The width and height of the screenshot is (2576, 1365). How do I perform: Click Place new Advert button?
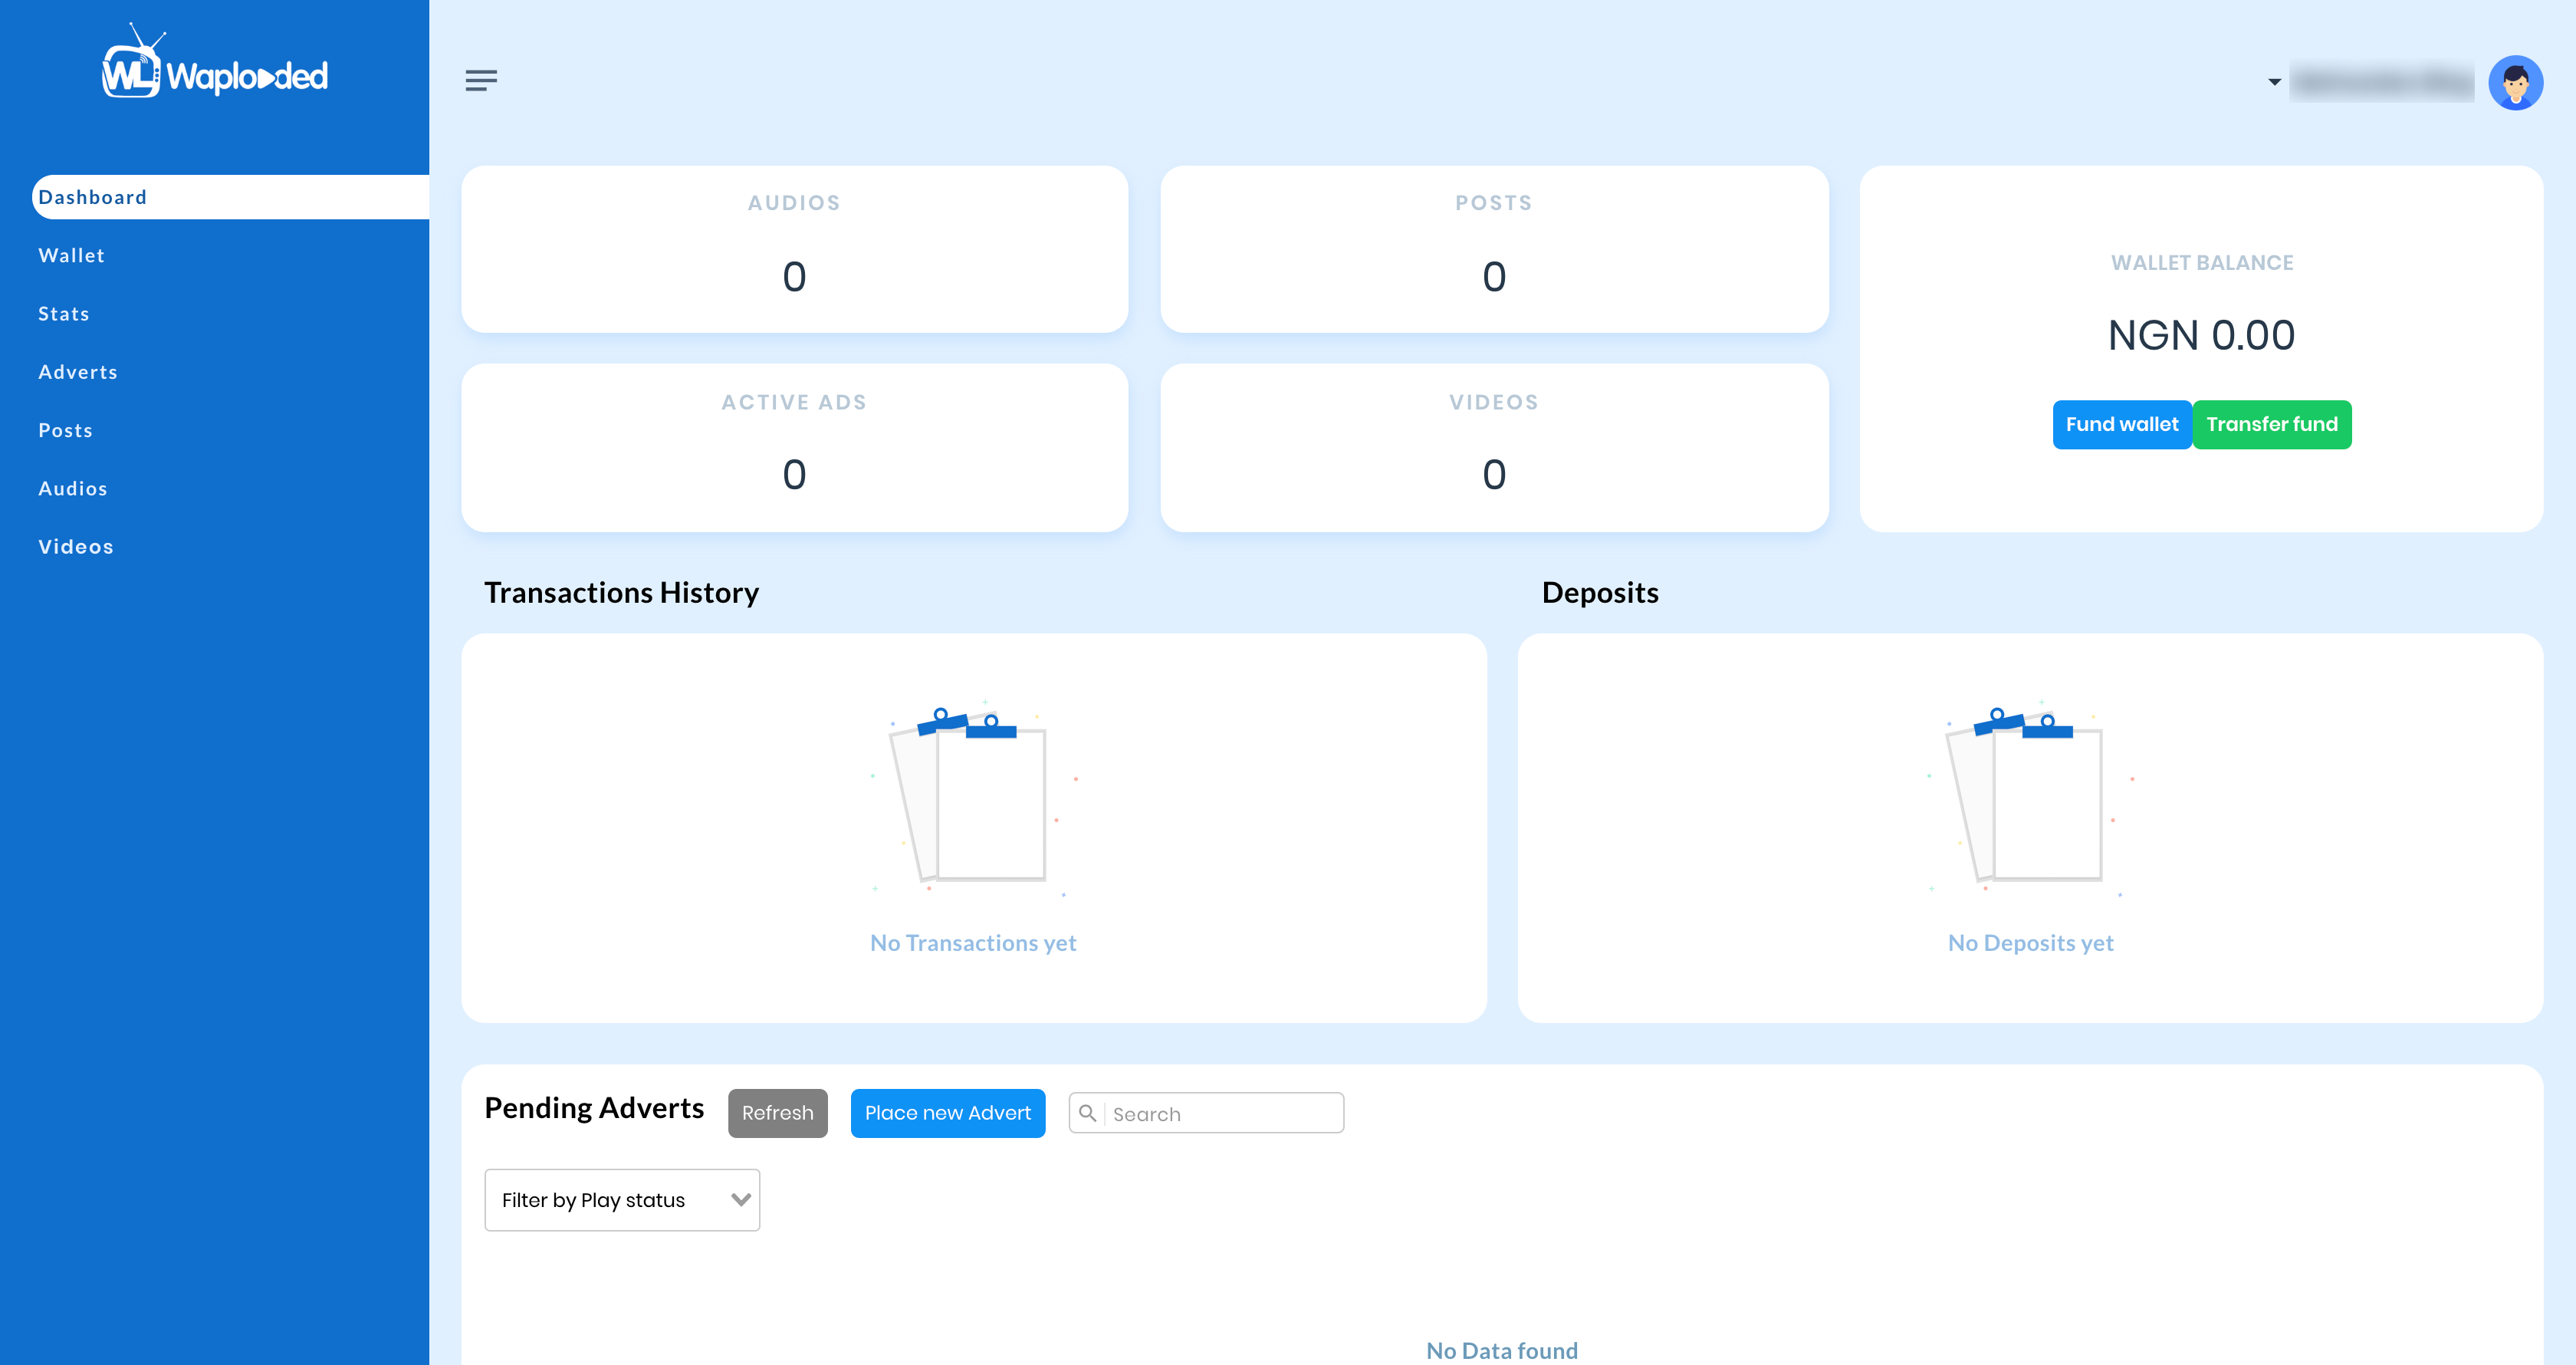948,1113
